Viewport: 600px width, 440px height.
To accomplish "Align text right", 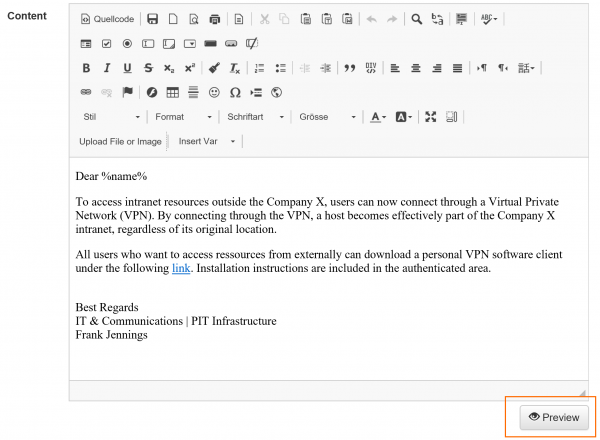I will coord(437,68).
